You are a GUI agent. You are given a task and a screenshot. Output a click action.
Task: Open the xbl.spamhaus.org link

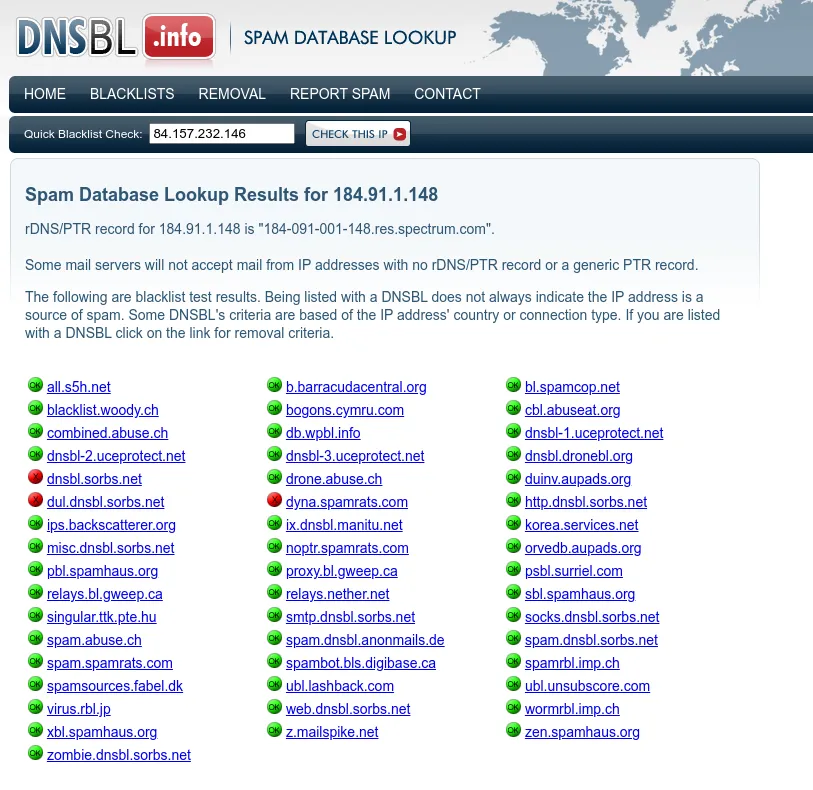click(x=102, y=732)
